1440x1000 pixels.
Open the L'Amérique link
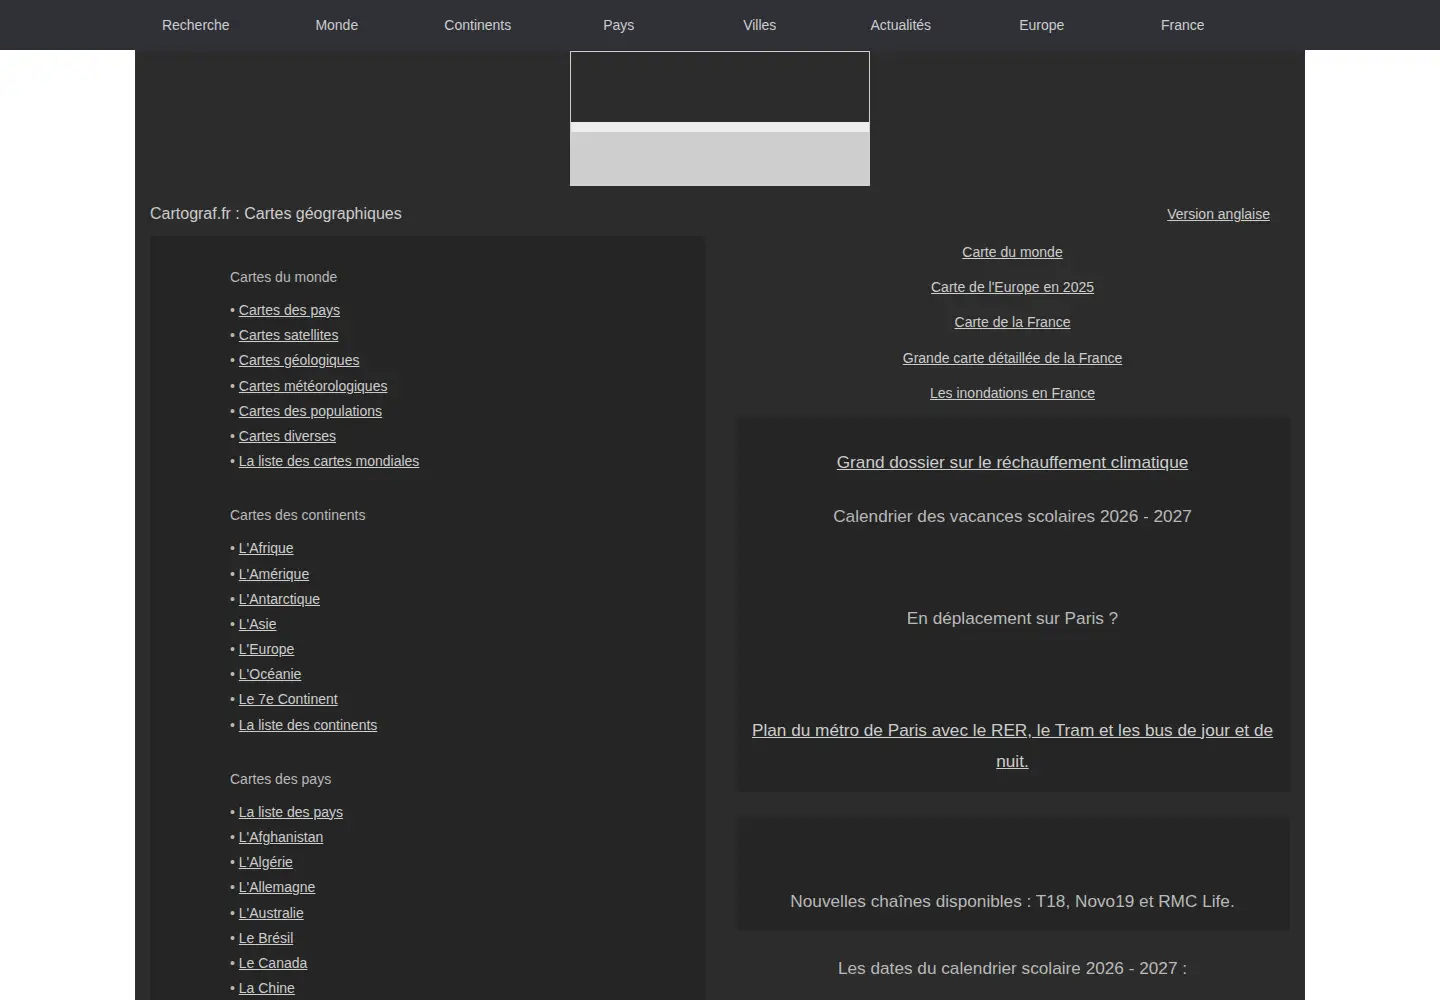pos(274,574)
